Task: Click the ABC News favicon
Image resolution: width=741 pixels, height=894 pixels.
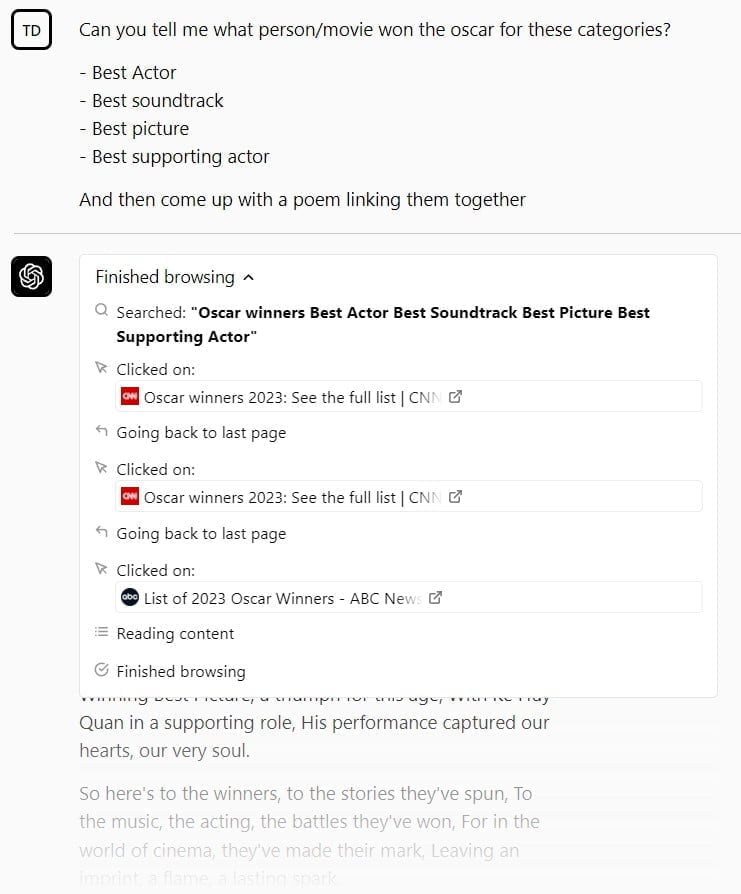Action: click(x=129, y=597)
